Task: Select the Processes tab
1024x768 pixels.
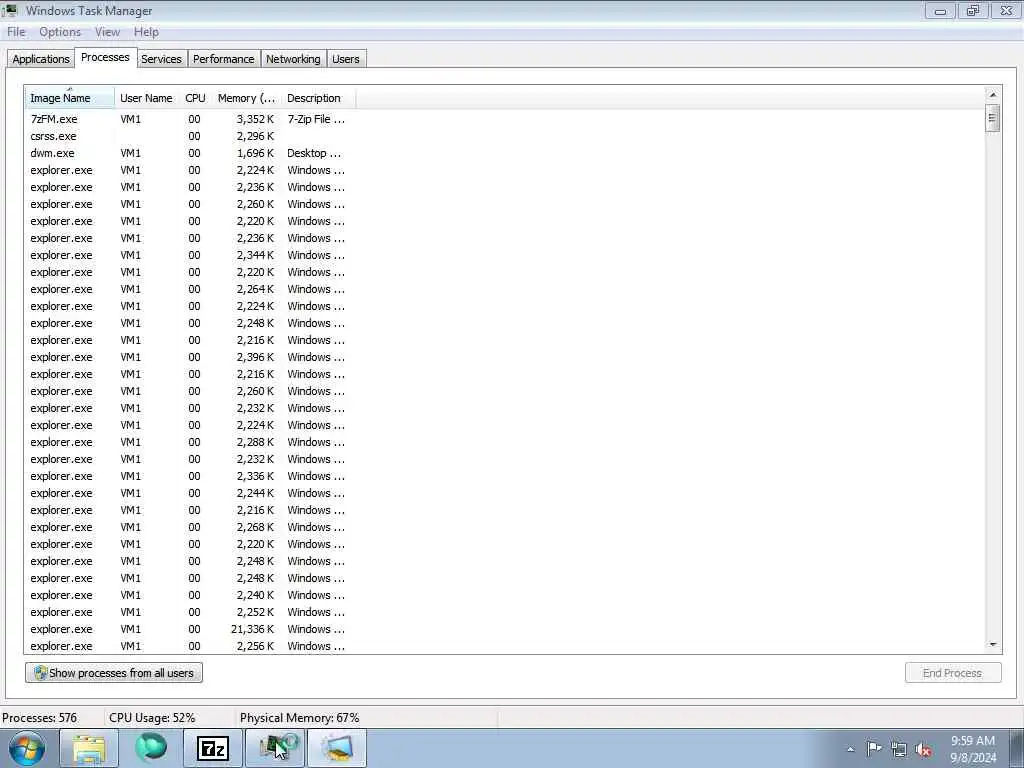Action: (105, 57)
